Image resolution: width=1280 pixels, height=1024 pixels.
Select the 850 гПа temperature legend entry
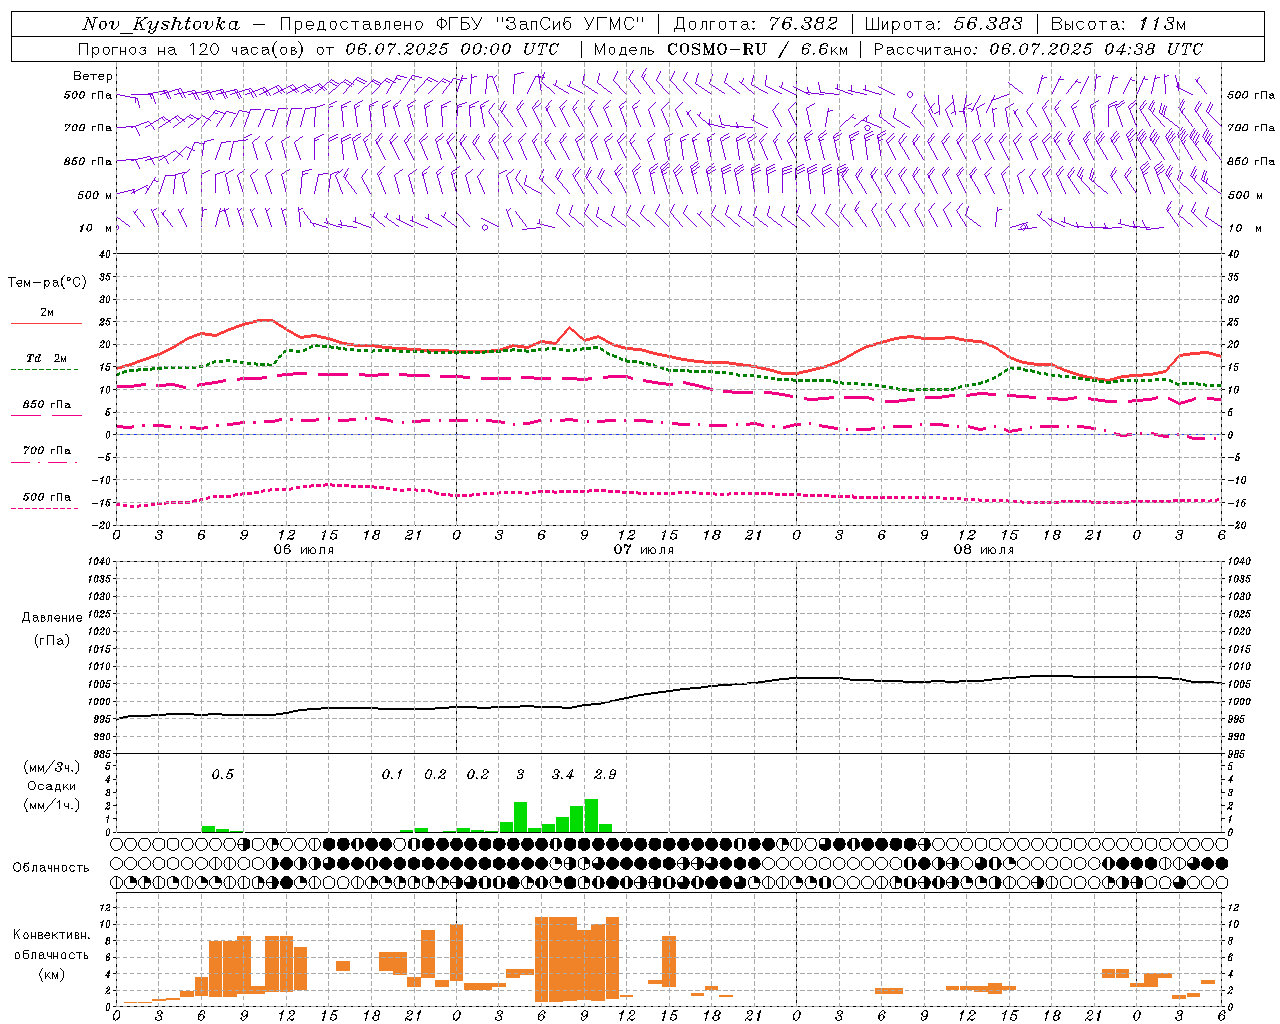coord(46,405)
